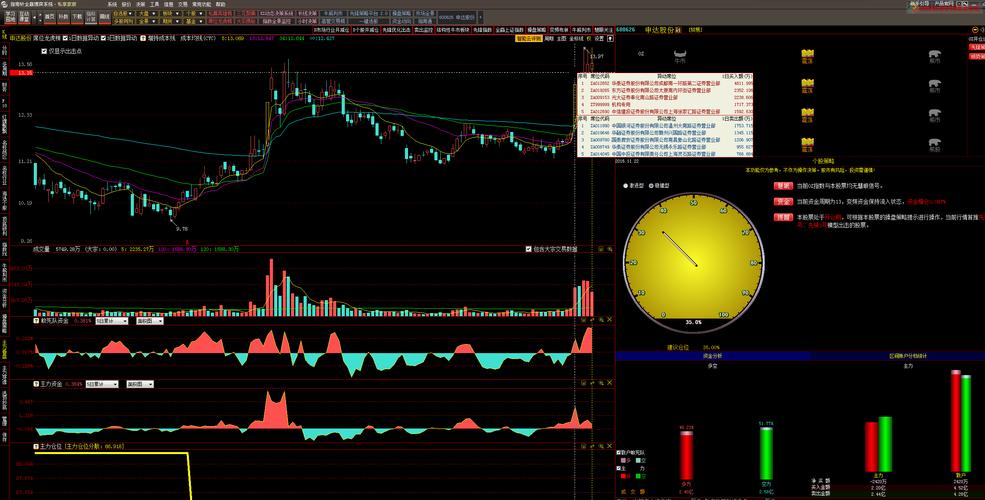Open the 系统 menu
Viewport: 985px width, 500px height.
112,4
